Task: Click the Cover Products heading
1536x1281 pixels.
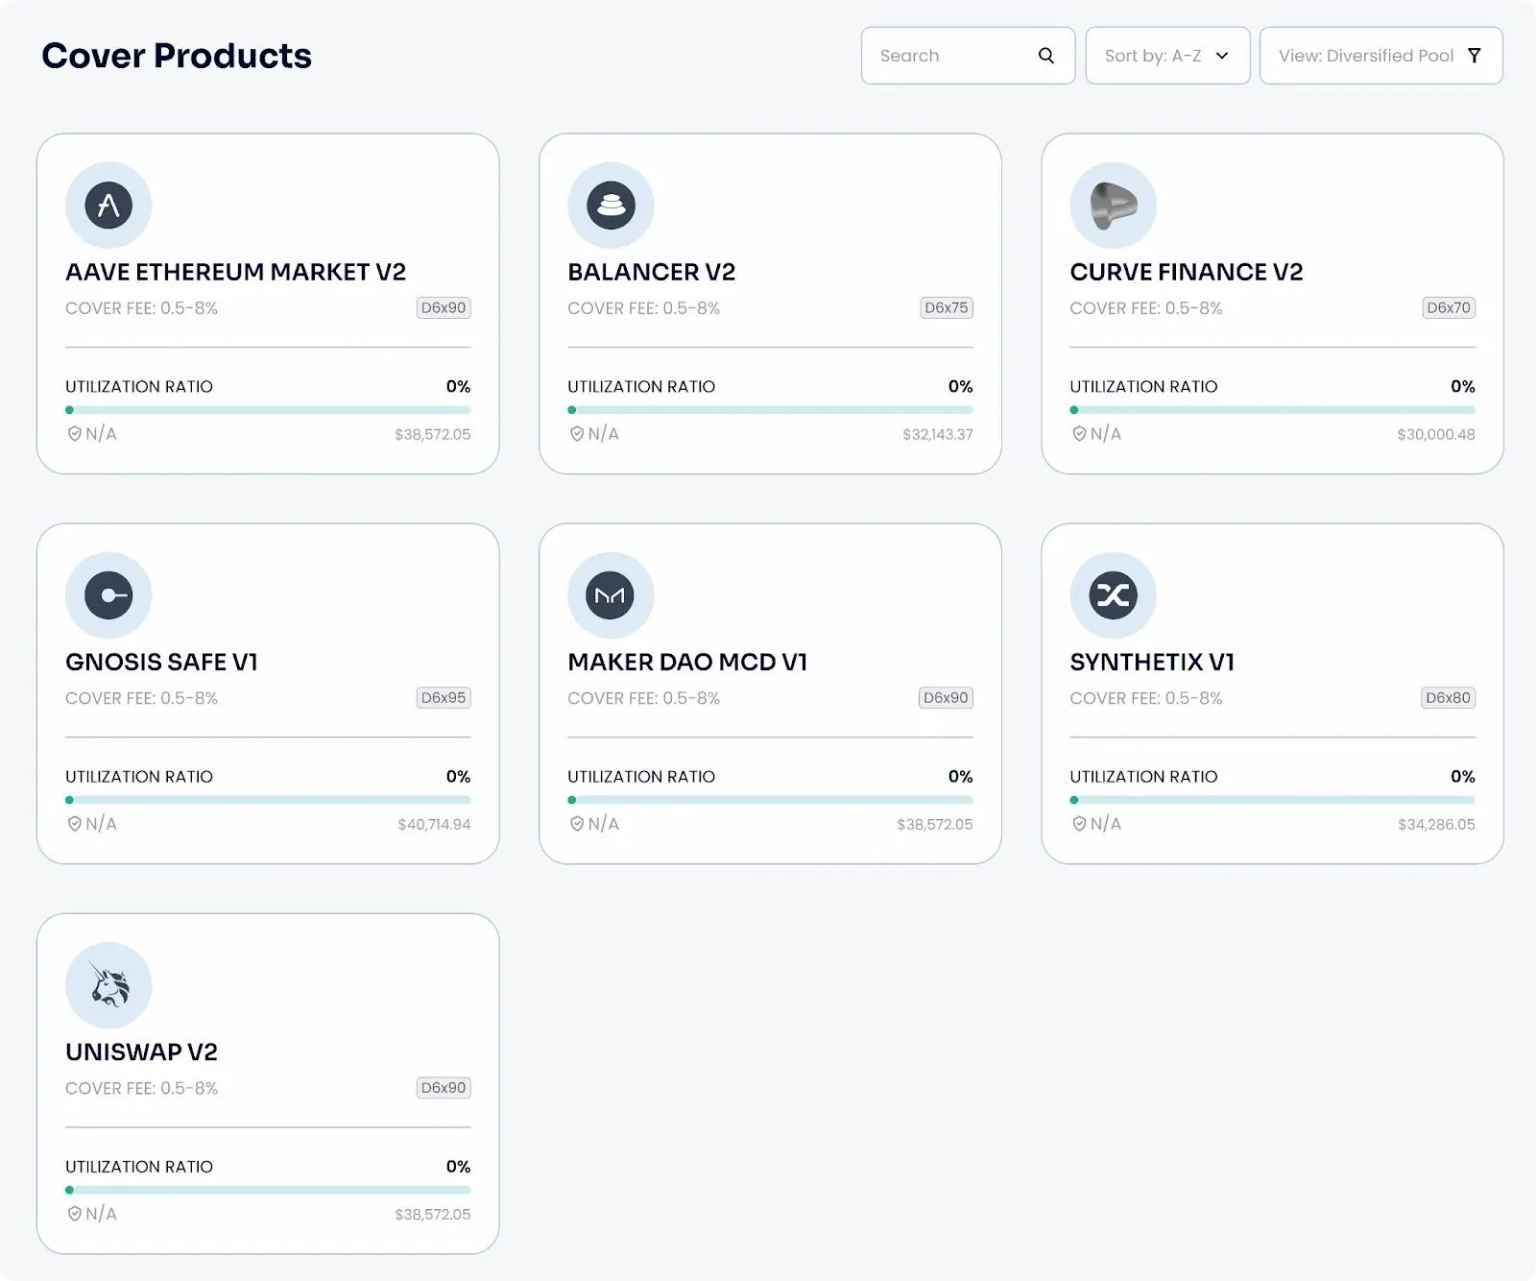Action: (x=177, y=56)
